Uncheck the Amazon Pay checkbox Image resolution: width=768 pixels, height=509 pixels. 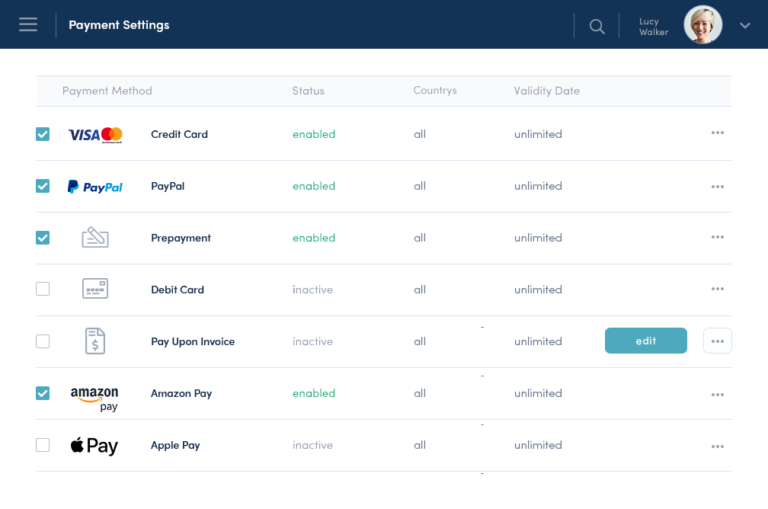tap(43, 393)
